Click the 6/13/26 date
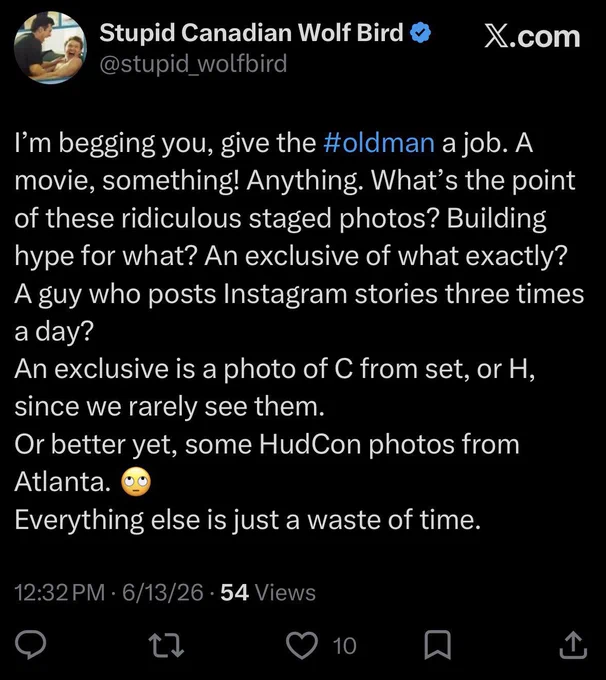606x680 pixels. pyautogui.click(x=163, y=592)
